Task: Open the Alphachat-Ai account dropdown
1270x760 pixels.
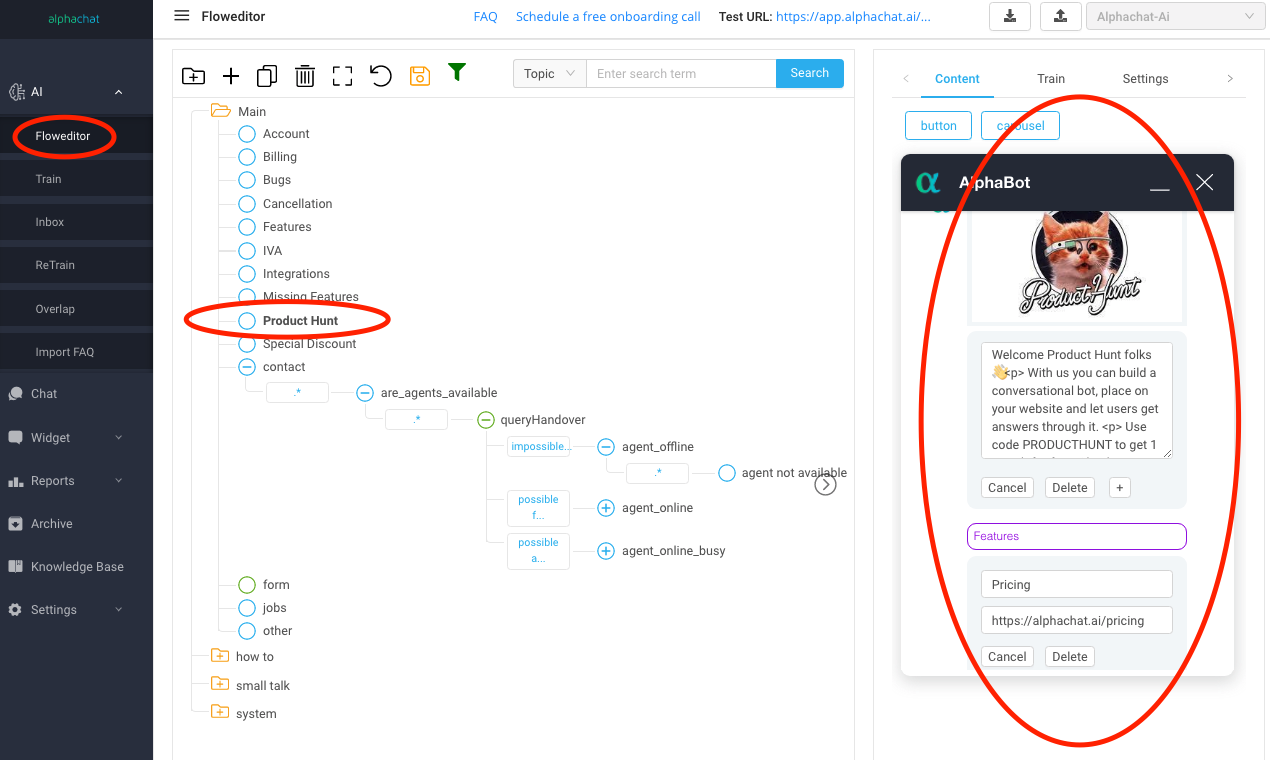Action: tap(1175, 16)
